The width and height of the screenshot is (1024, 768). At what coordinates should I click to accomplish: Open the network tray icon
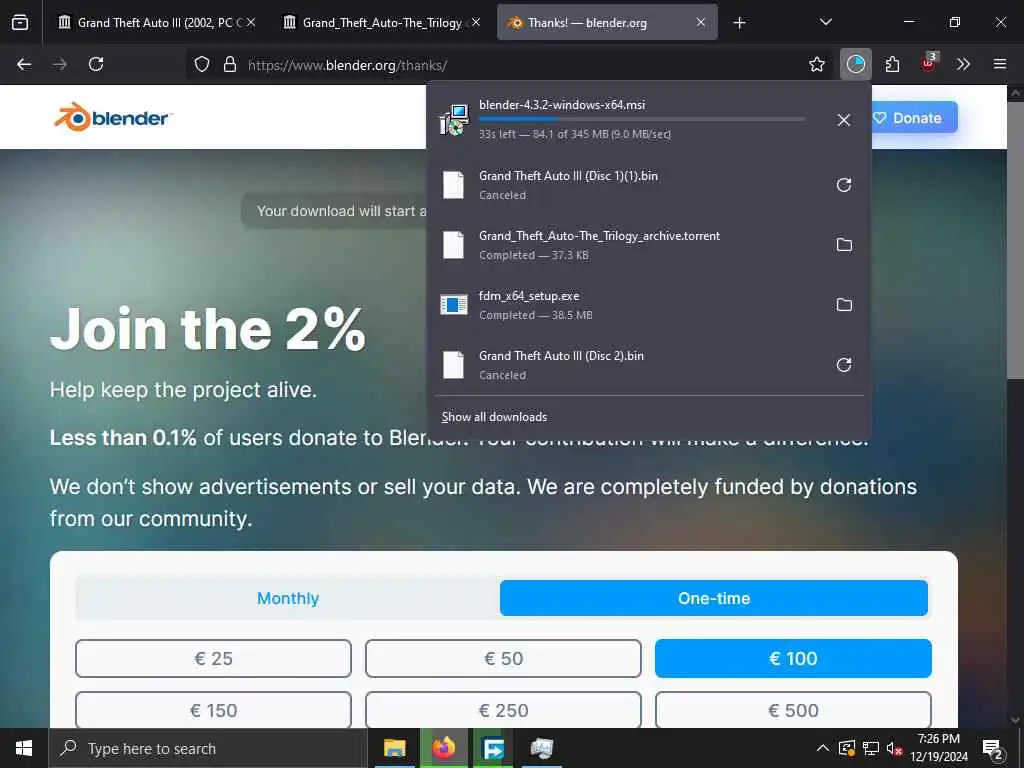pyautogui.click(x=871, y=748)
